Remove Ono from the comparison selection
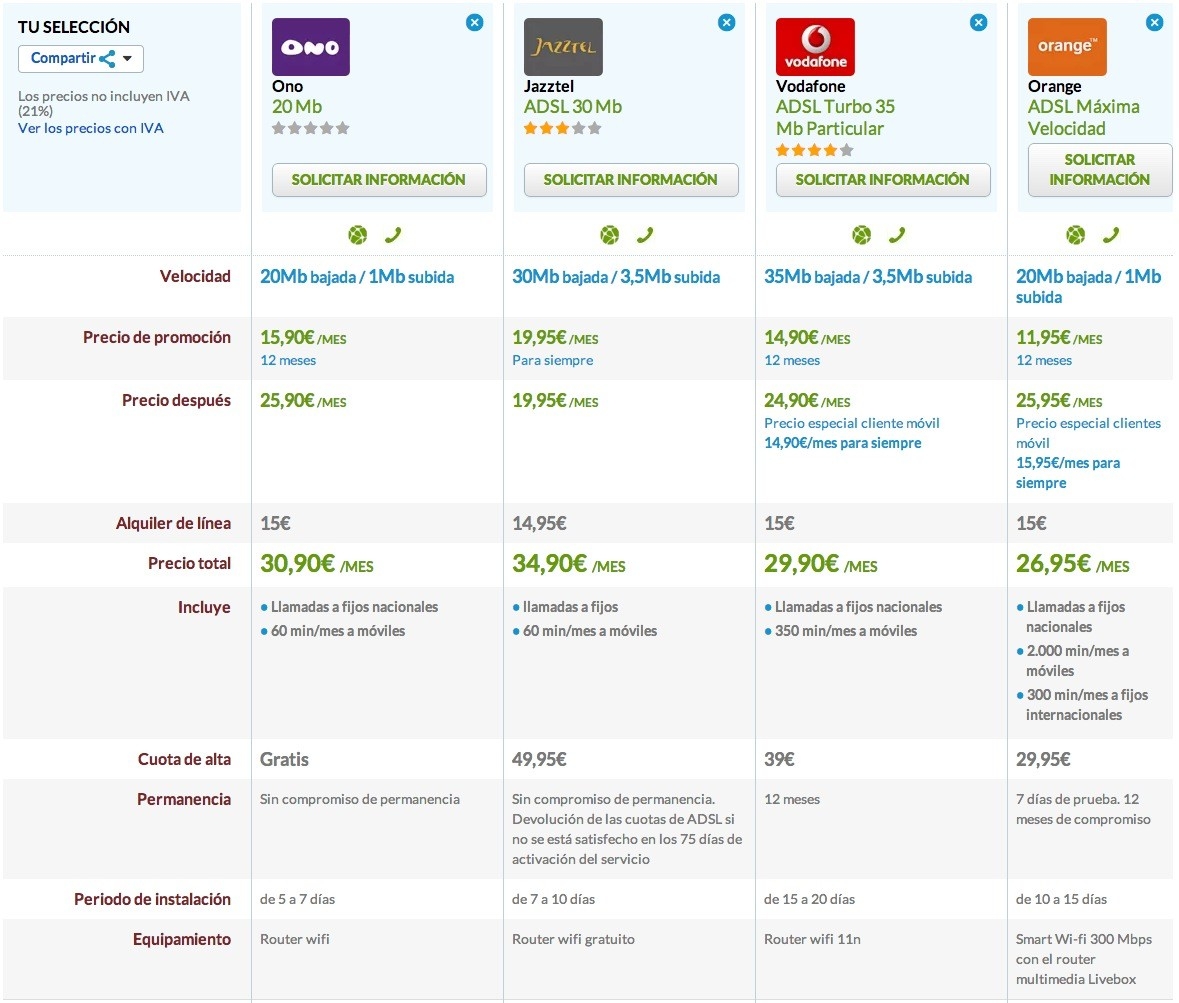The width and height of the screenshot is (1179, 1003). (x=474, y=23)
